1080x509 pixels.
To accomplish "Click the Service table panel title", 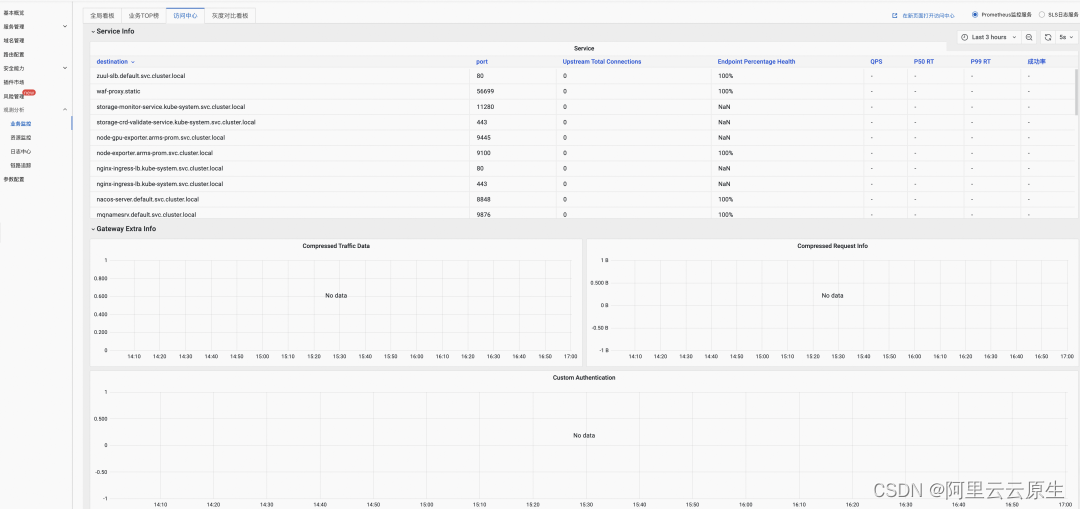I will 584,48.
